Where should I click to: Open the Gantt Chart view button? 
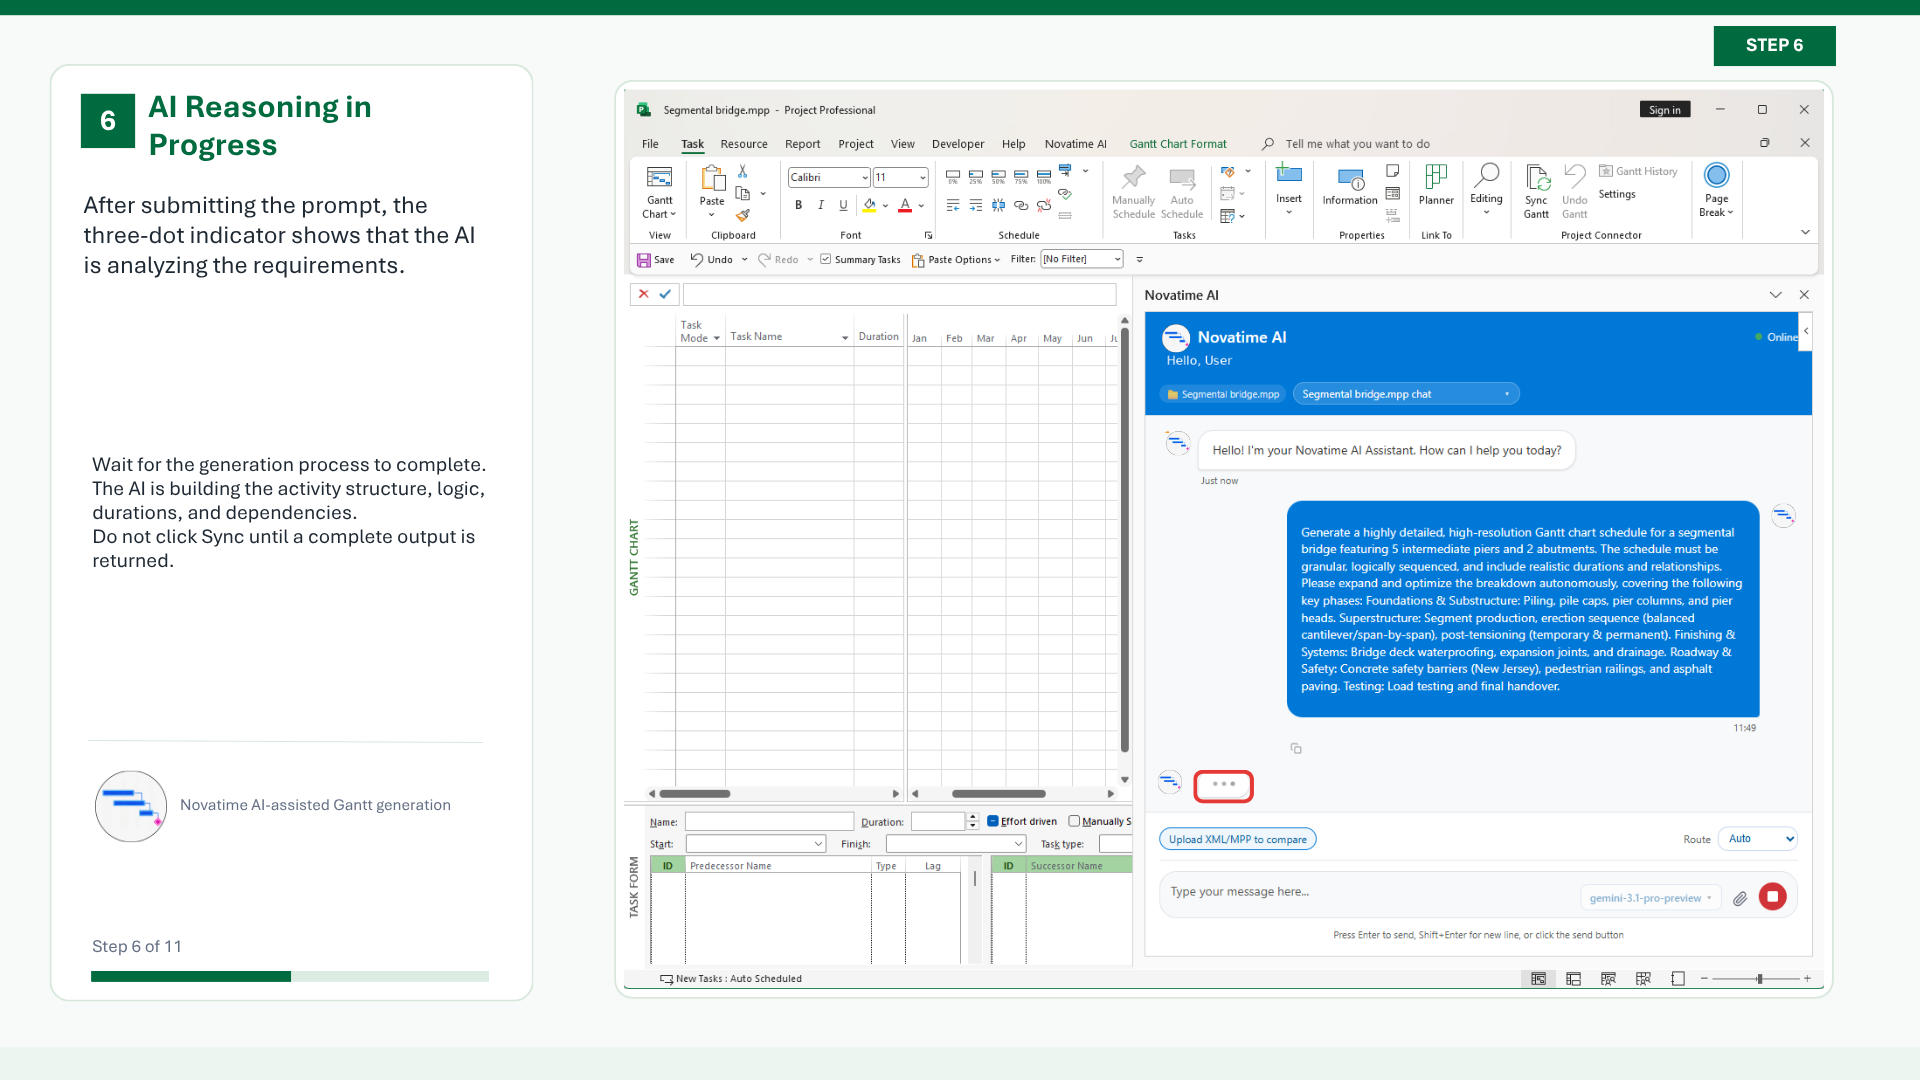pos(659,192)
